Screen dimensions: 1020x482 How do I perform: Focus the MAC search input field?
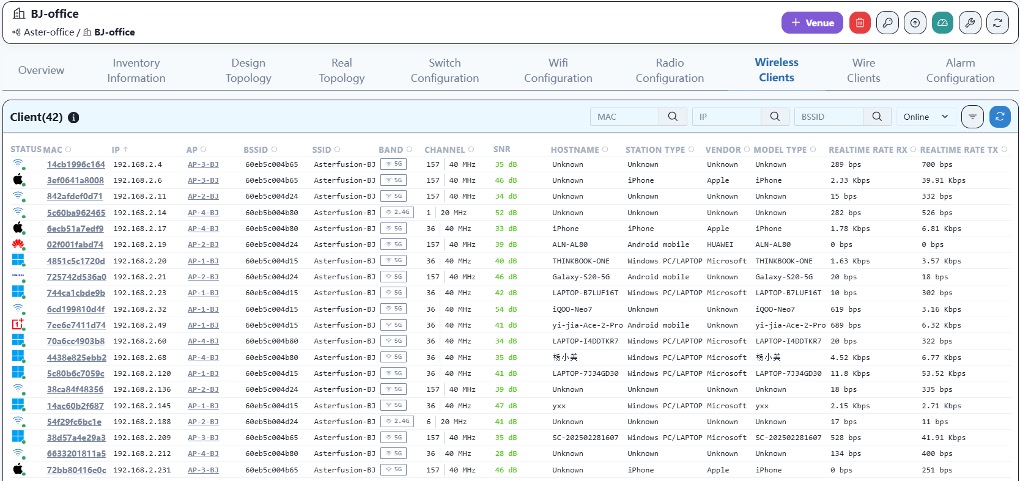[x=625, y=116]
